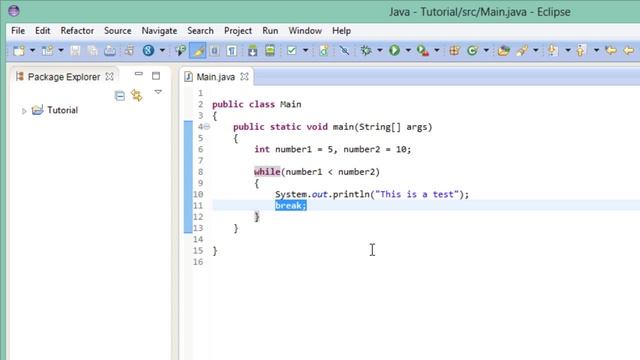Open the Run configurations dropdown arrow

pos(408,51)
